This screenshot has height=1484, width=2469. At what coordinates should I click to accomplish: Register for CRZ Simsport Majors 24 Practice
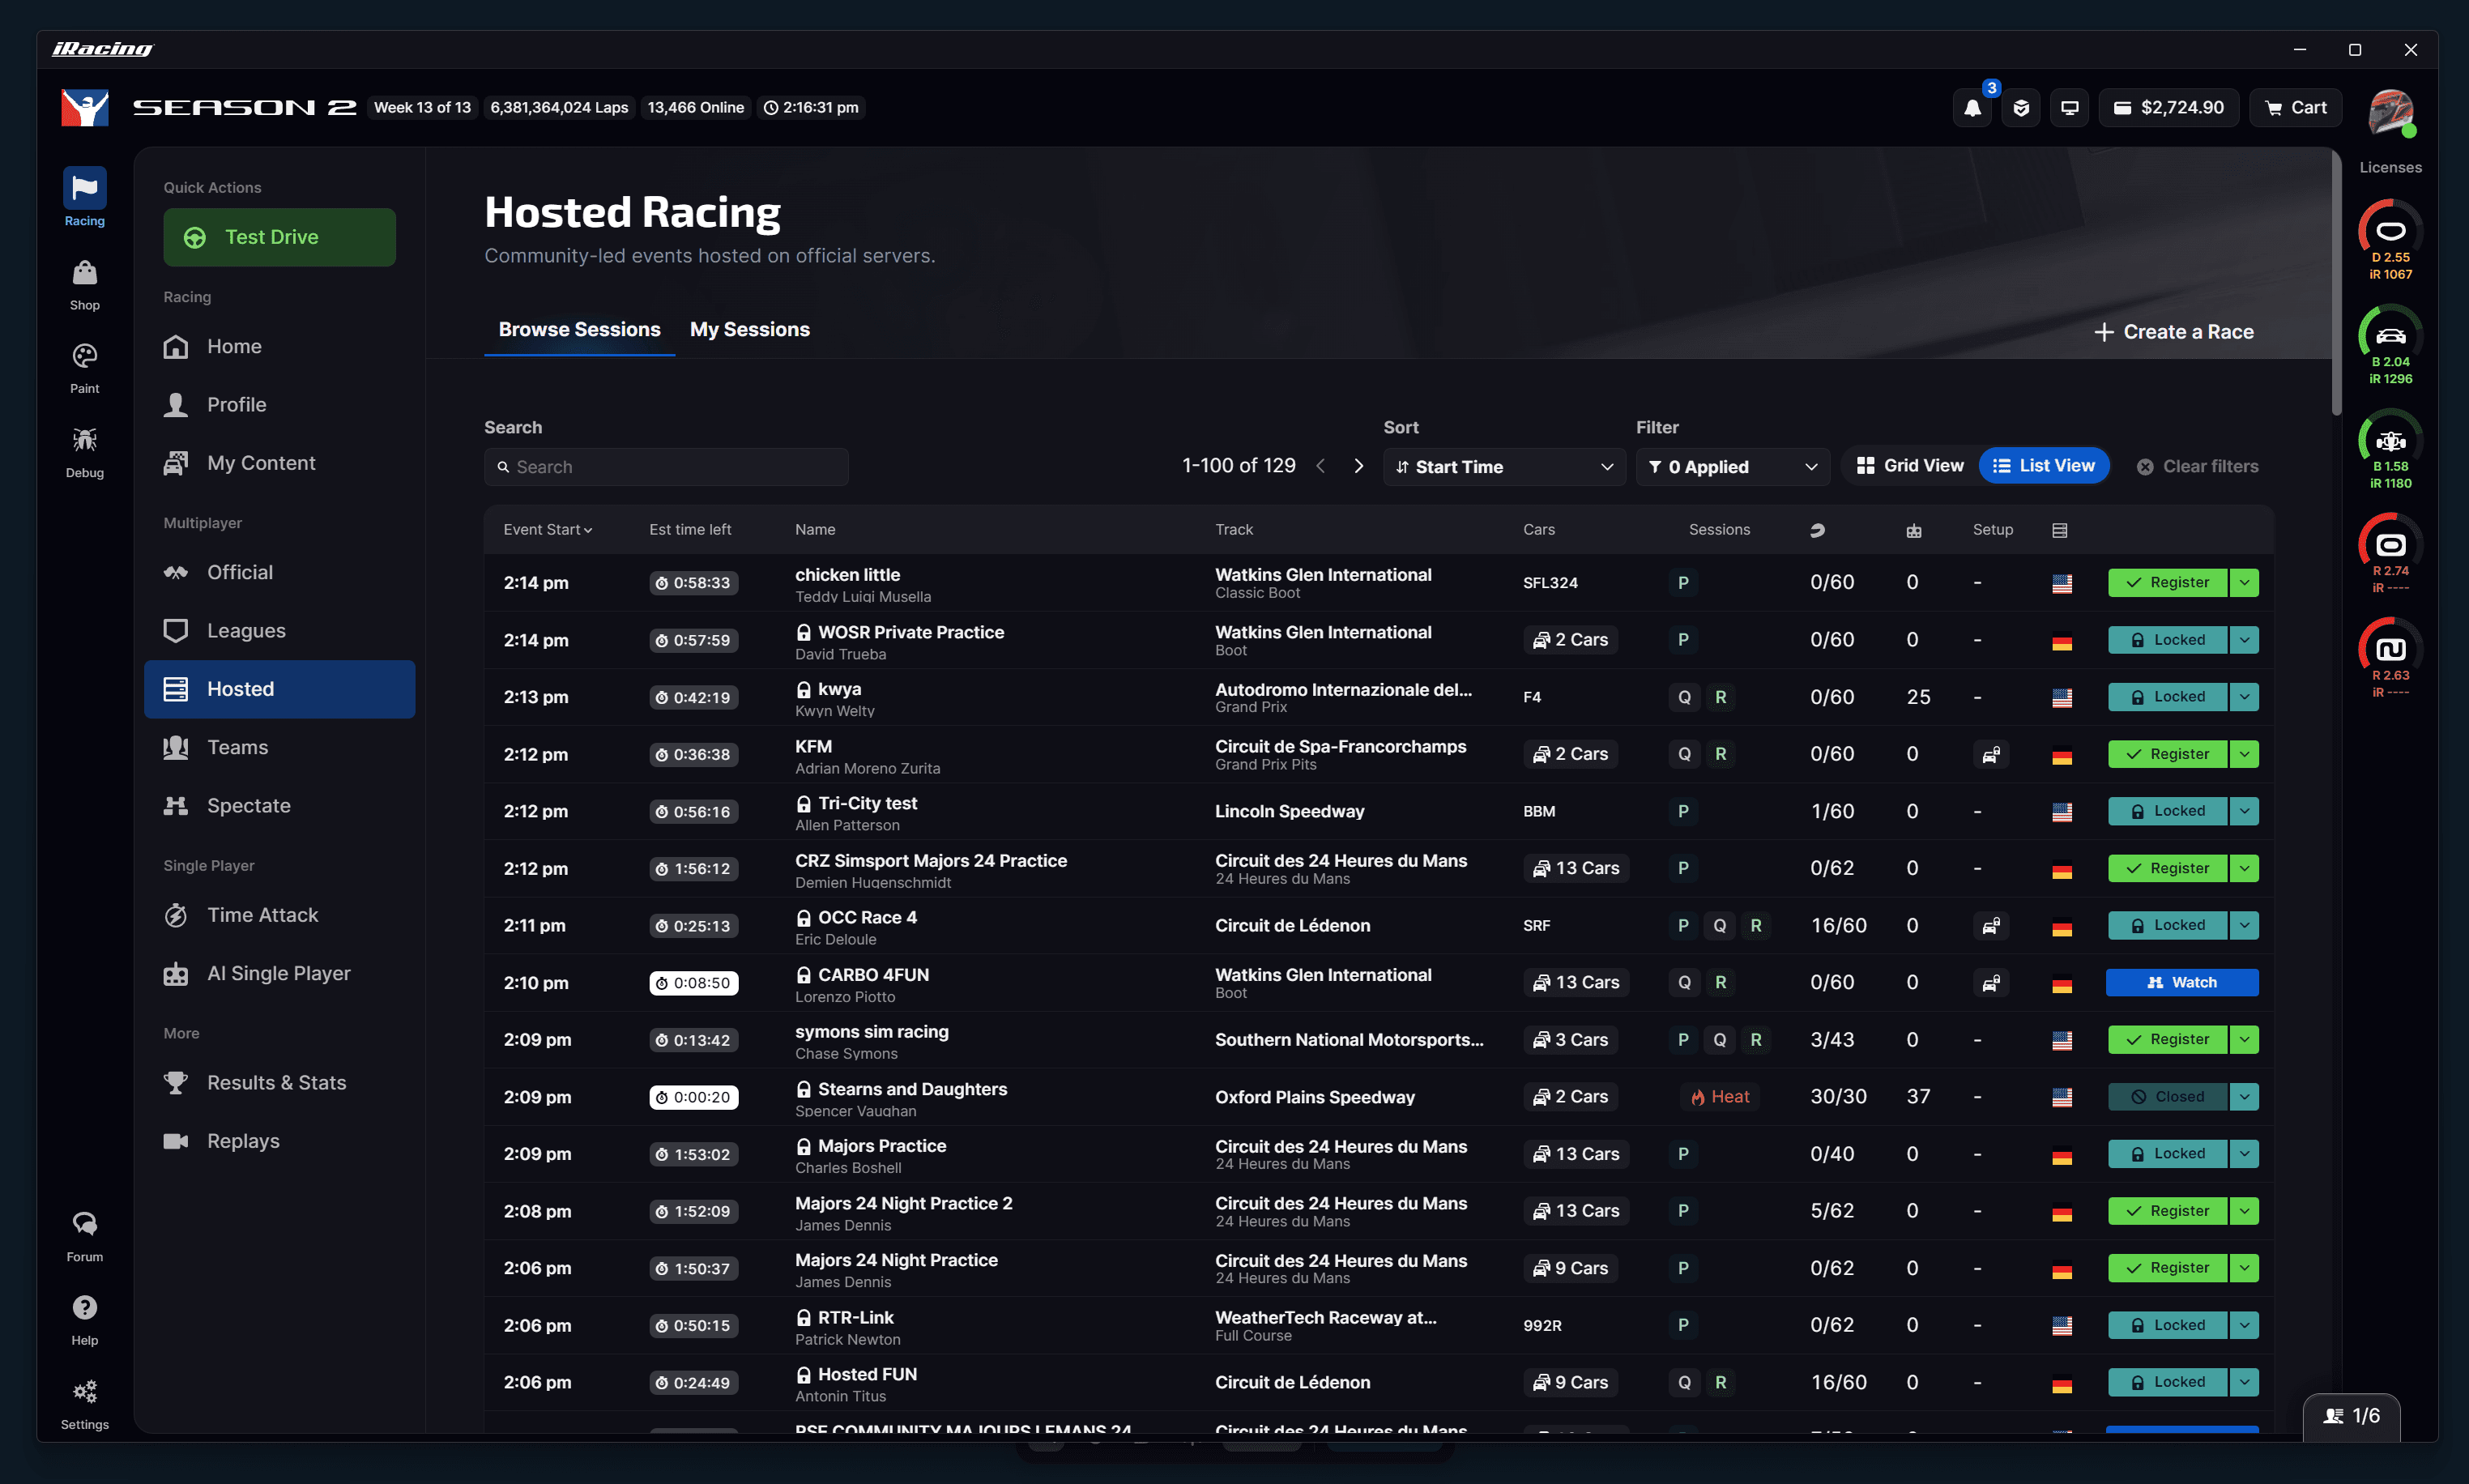pos(2168,869)
